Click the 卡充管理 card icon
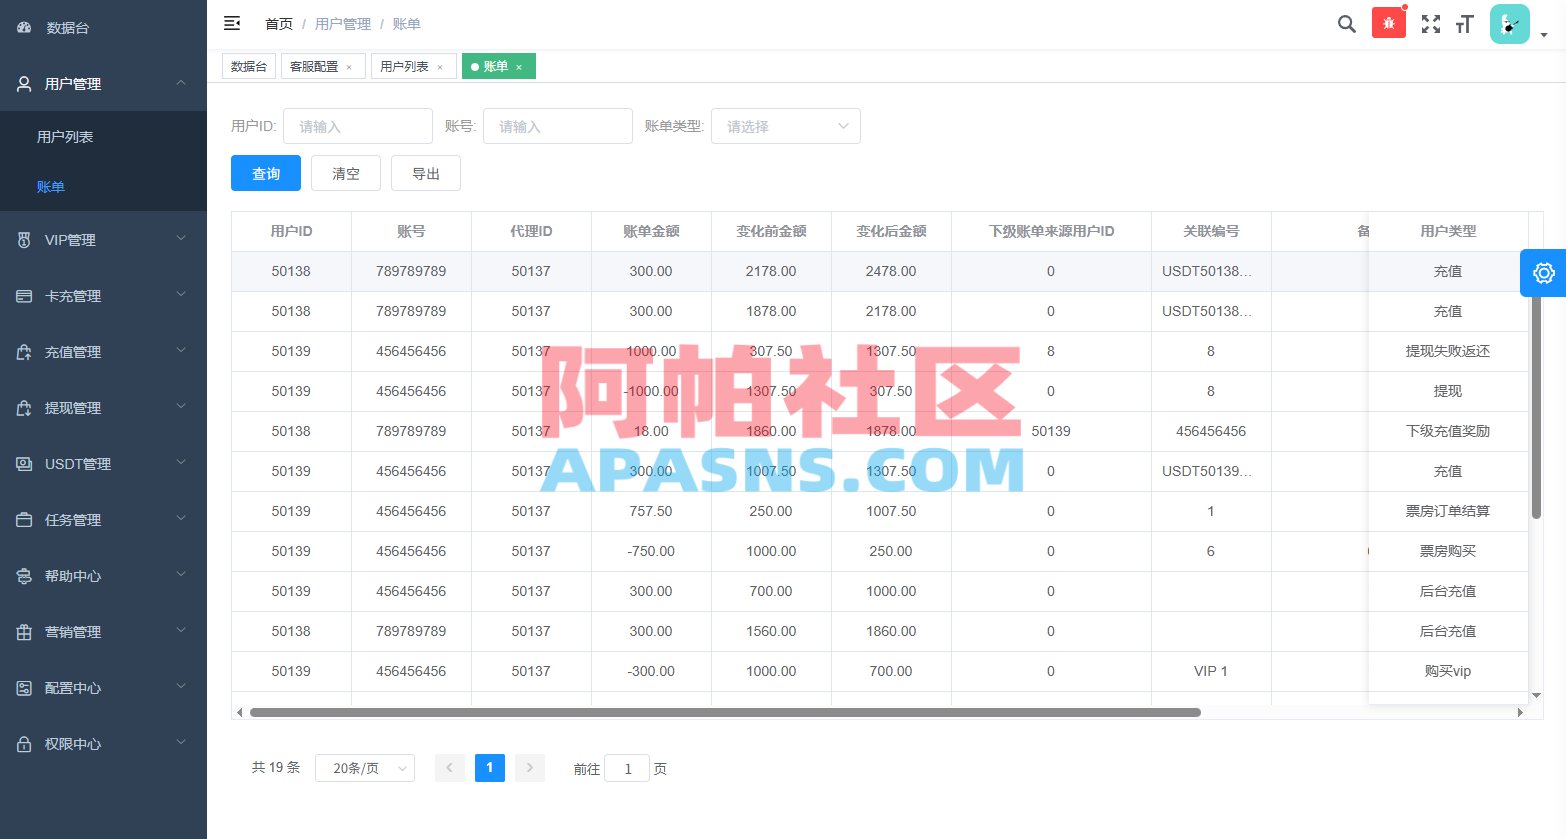Viewport: 1566px width, 839px height. [x=24, y=296]
